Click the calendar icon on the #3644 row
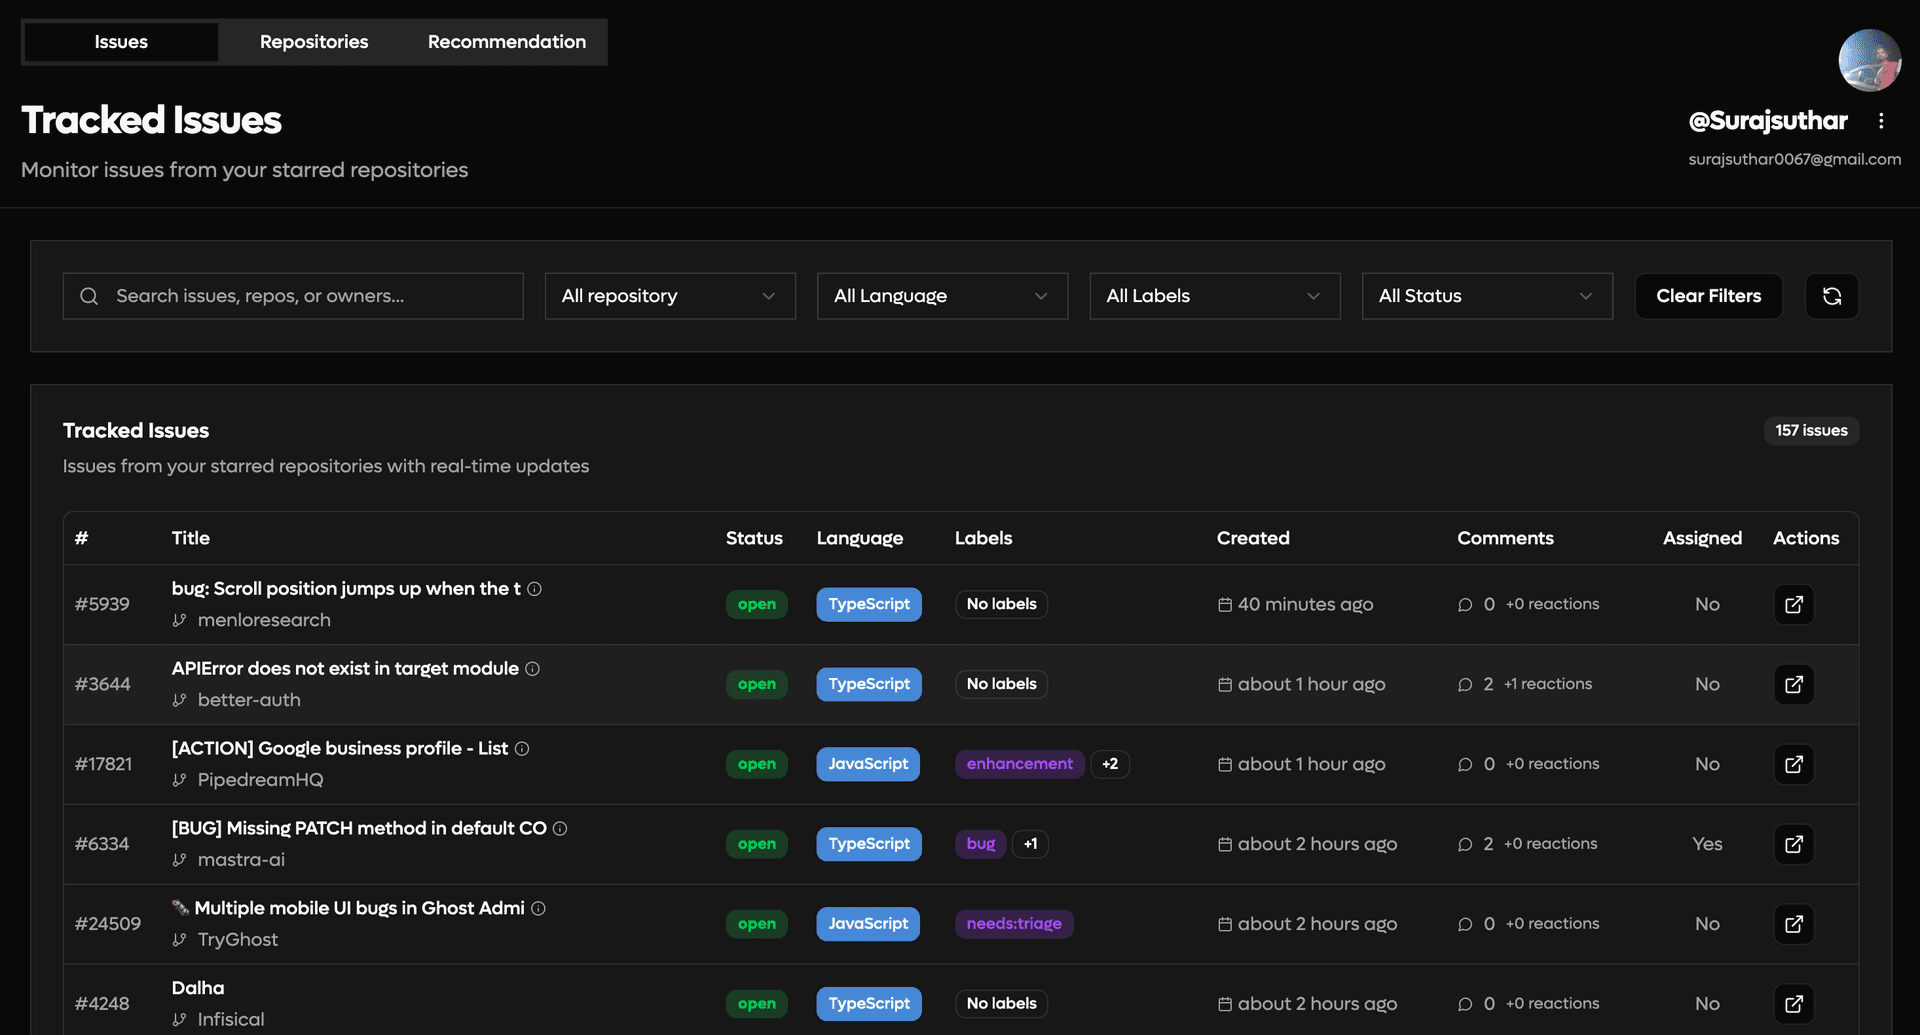Screen dimensions: 1920x1035 (1224, 684)
